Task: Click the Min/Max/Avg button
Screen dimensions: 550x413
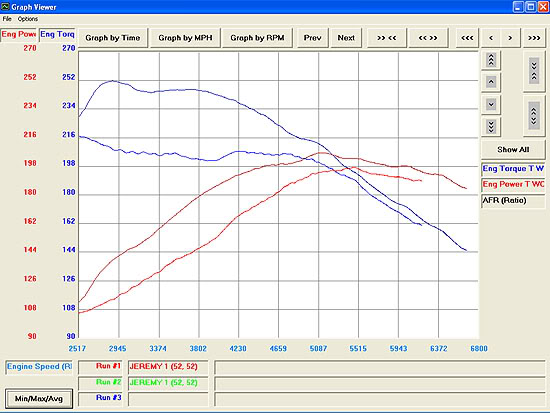Action: (x=39, y=399)
